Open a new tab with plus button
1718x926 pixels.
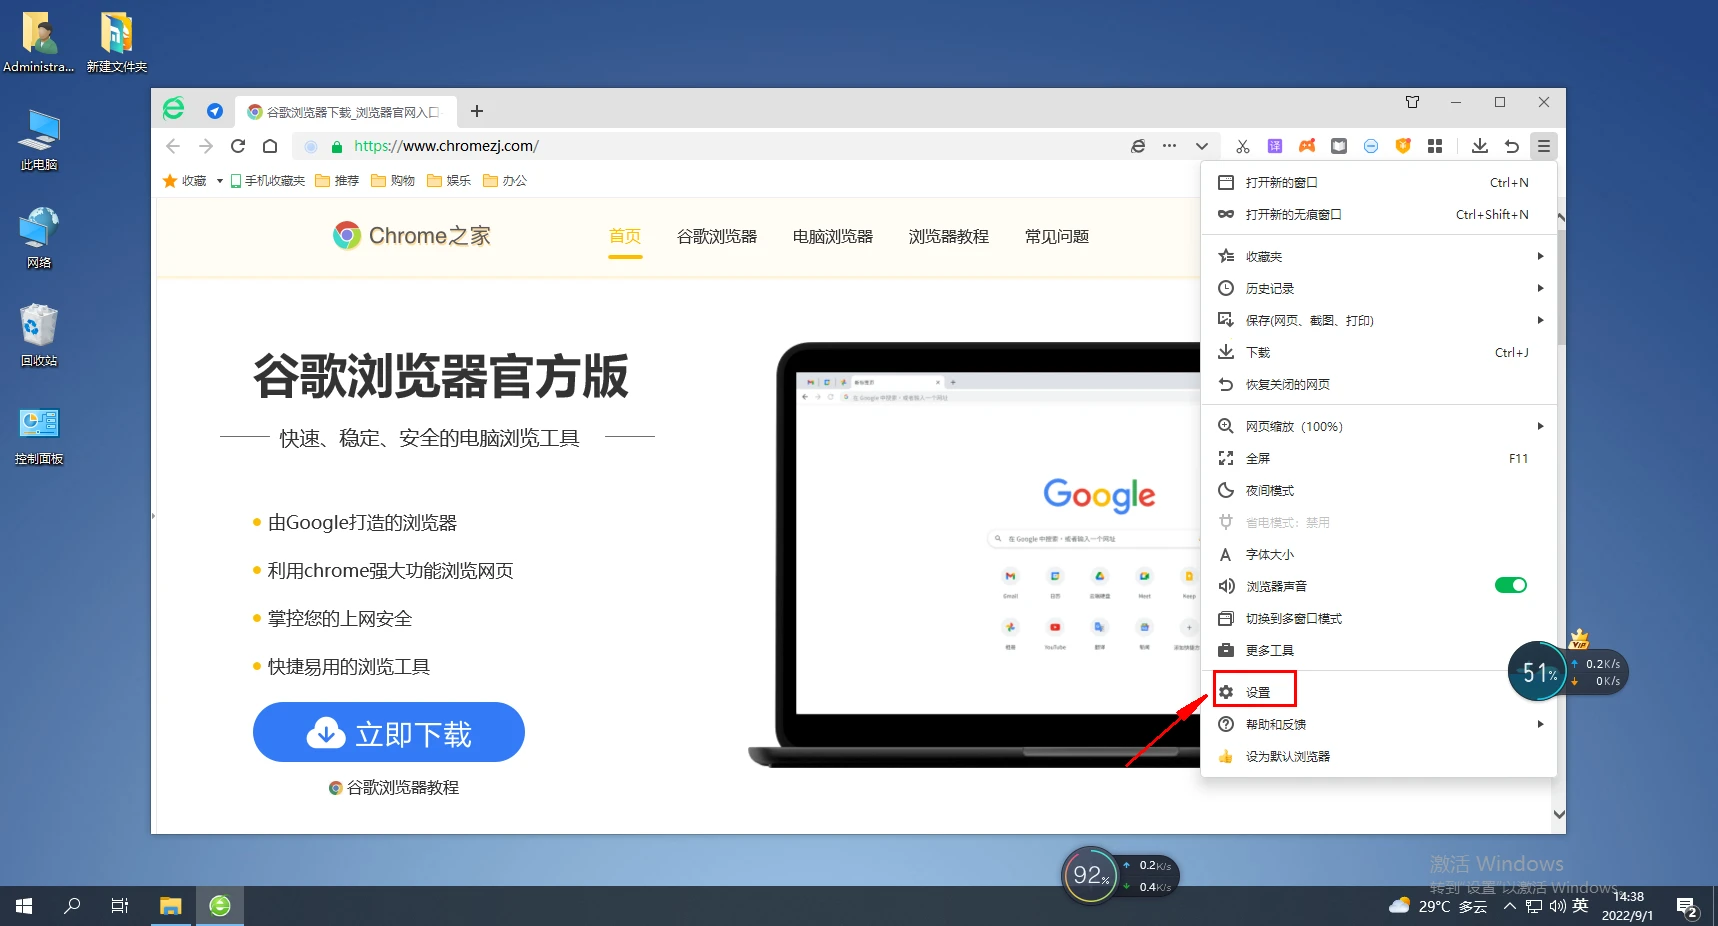477,111
